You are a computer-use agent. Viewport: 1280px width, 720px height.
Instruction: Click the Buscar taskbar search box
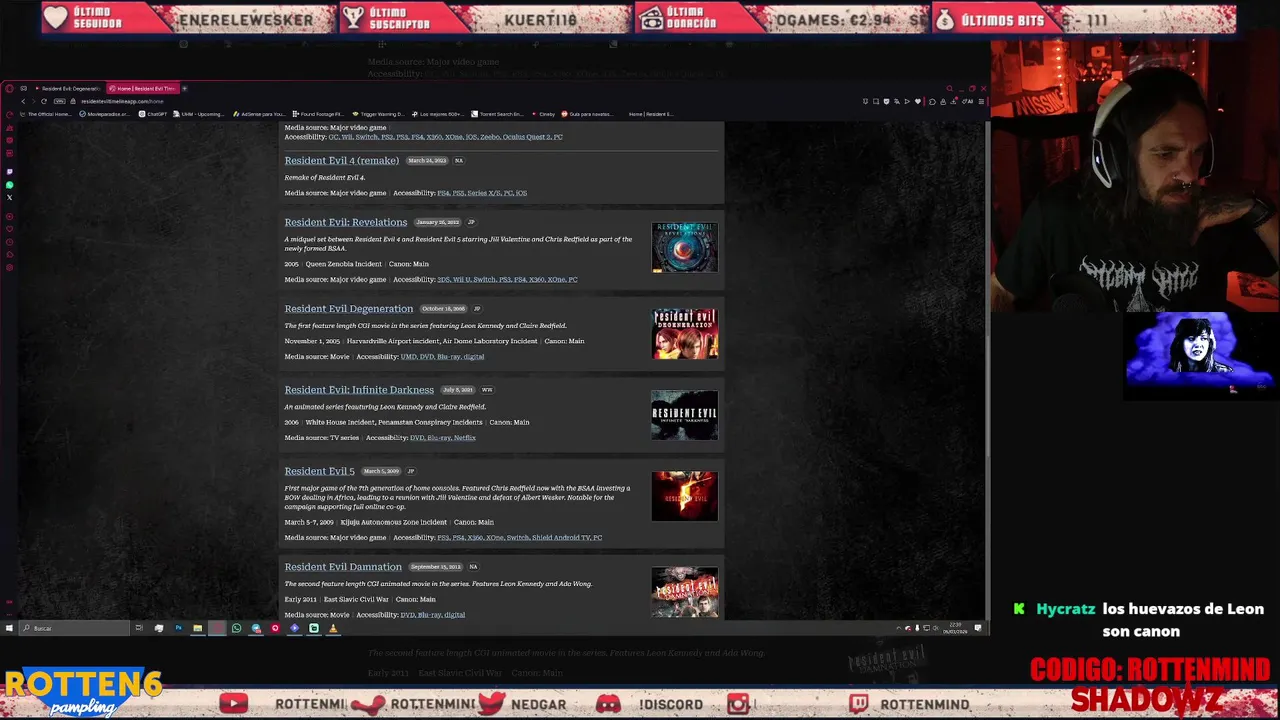click(x=74, y=628)
